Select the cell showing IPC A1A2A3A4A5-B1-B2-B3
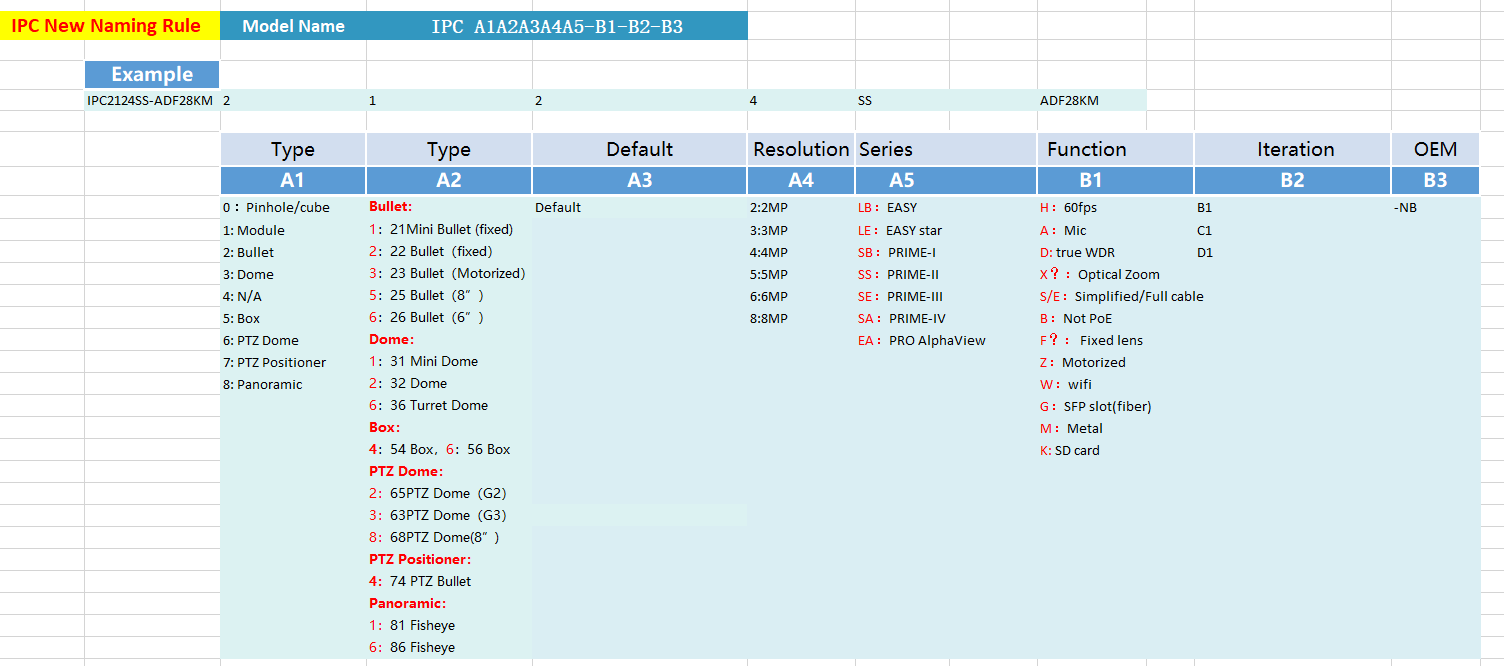The height and width of the screenshot is (666, 1504). (x=556, y=26)
